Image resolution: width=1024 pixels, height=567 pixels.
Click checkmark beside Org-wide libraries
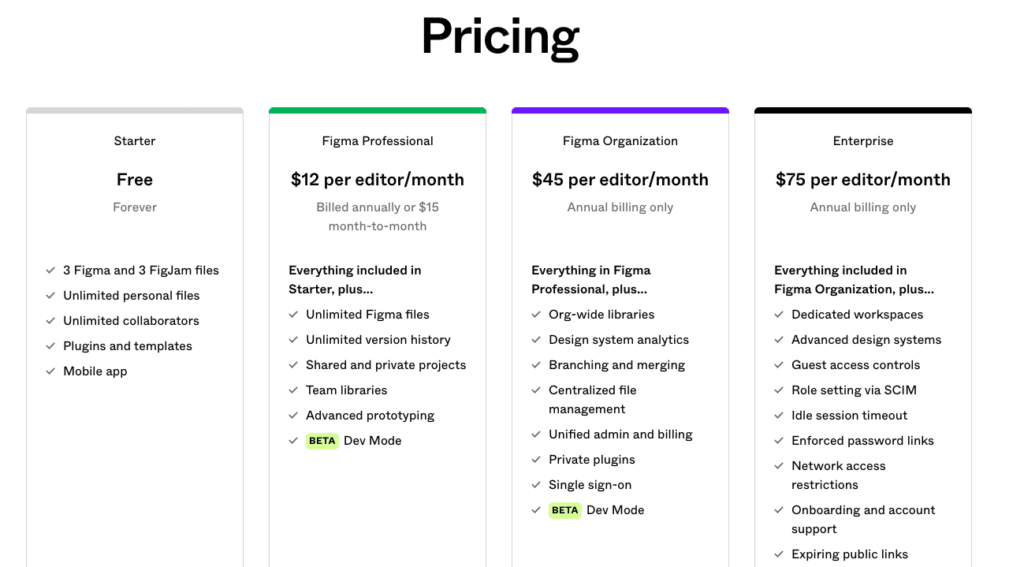click(536, 315)
